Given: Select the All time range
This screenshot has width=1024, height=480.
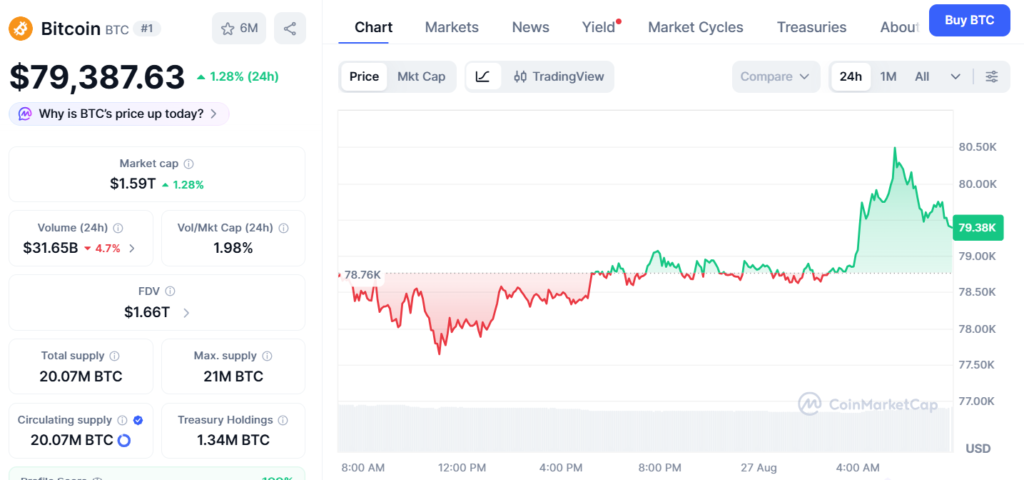Looking at the screenshot, I should point(921,76).
